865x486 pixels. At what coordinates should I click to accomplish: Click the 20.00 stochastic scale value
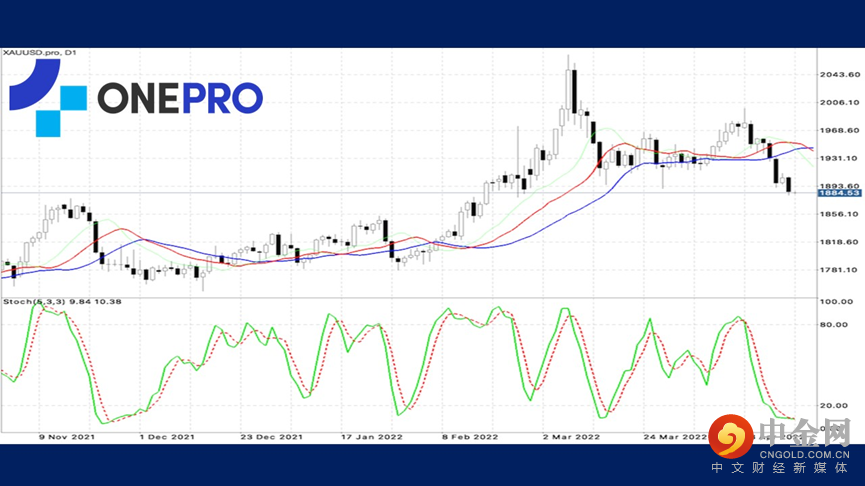pos(834,405)
